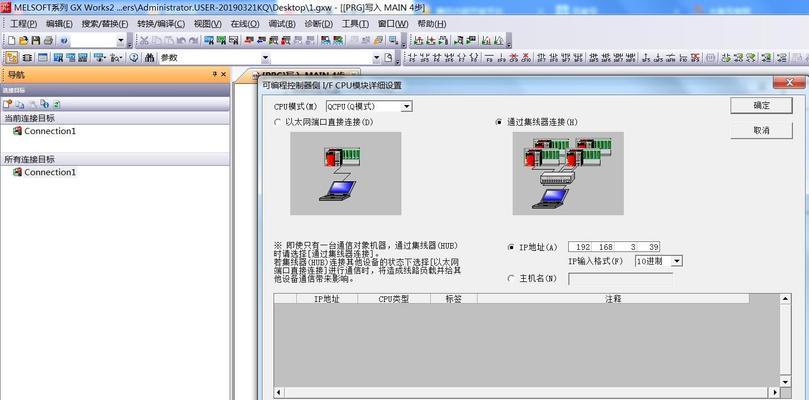Click the IP地址 column header

click(x=327, y=299)
